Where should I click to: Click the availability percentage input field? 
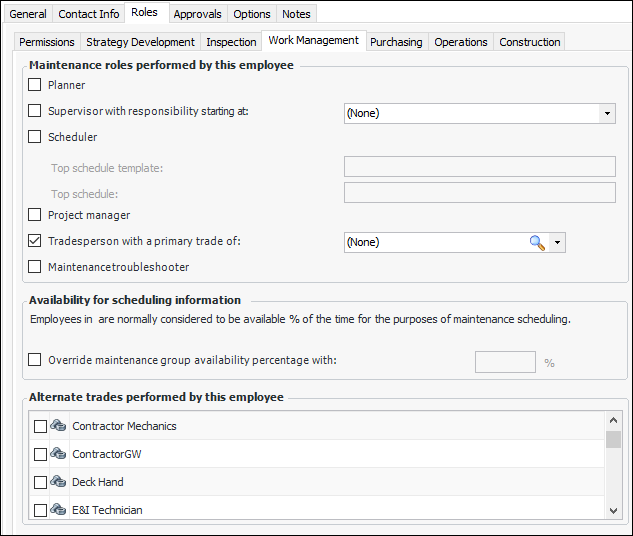(505, 362)
